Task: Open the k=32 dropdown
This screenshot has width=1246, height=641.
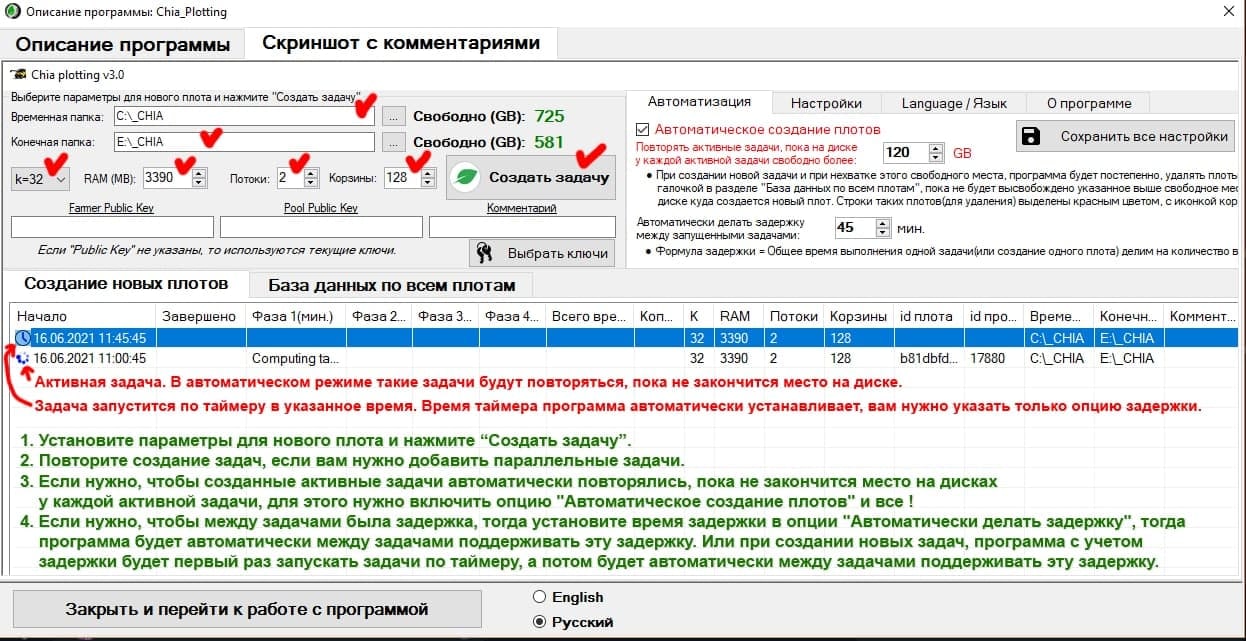Action: pyautogui.click(x=41, y=178)
